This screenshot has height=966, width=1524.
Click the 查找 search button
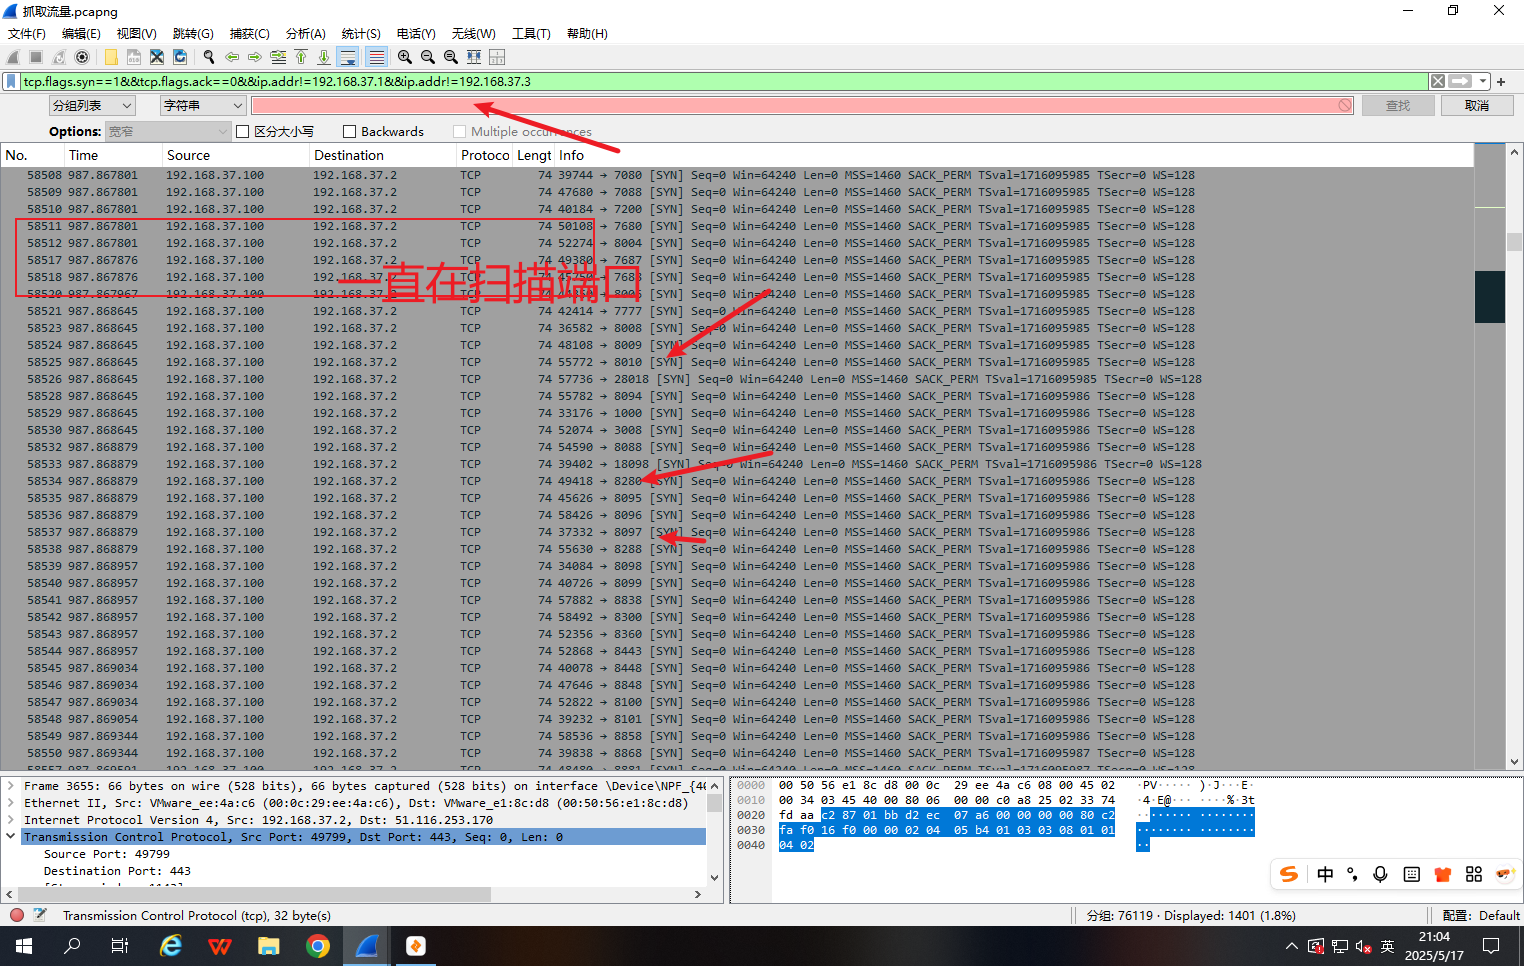[x=1397, y=106]
